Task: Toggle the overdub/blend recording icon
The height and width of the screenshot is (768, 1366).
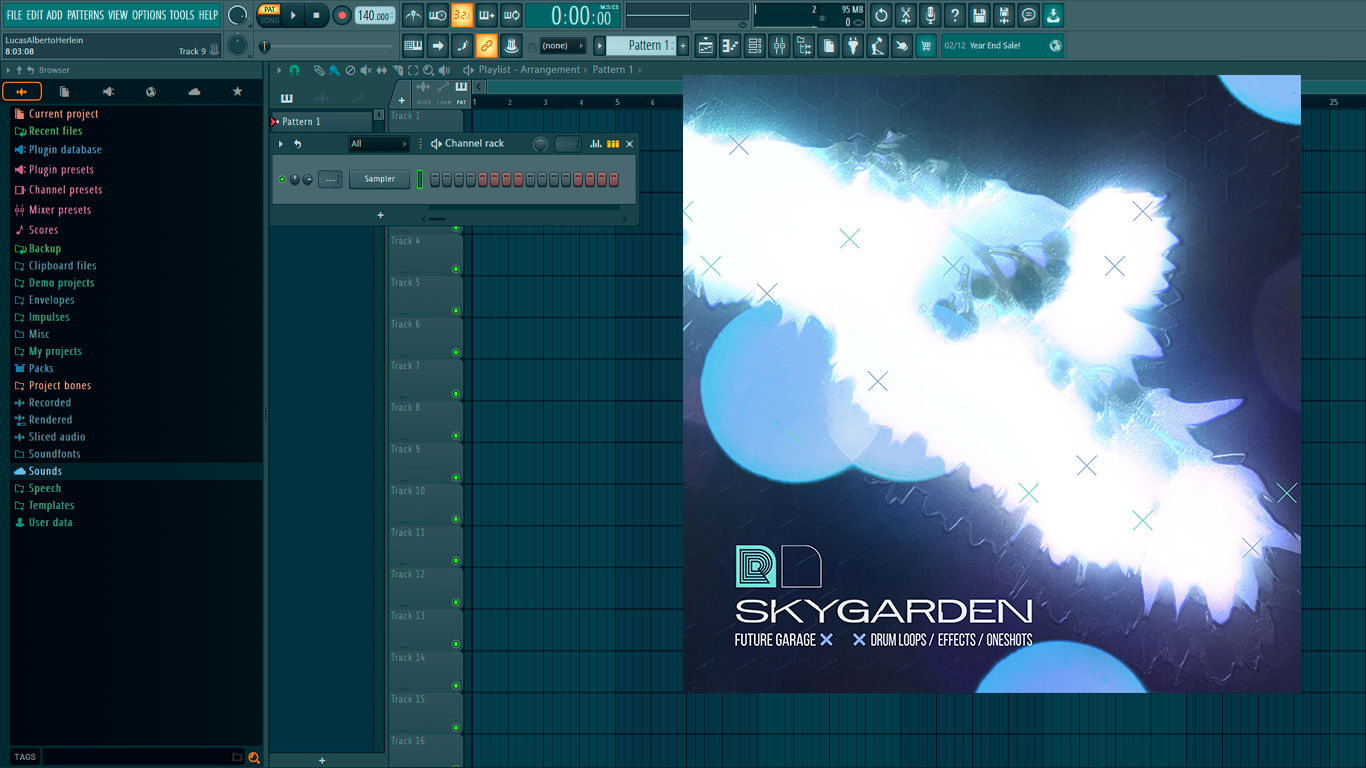Action: point(487,15)
